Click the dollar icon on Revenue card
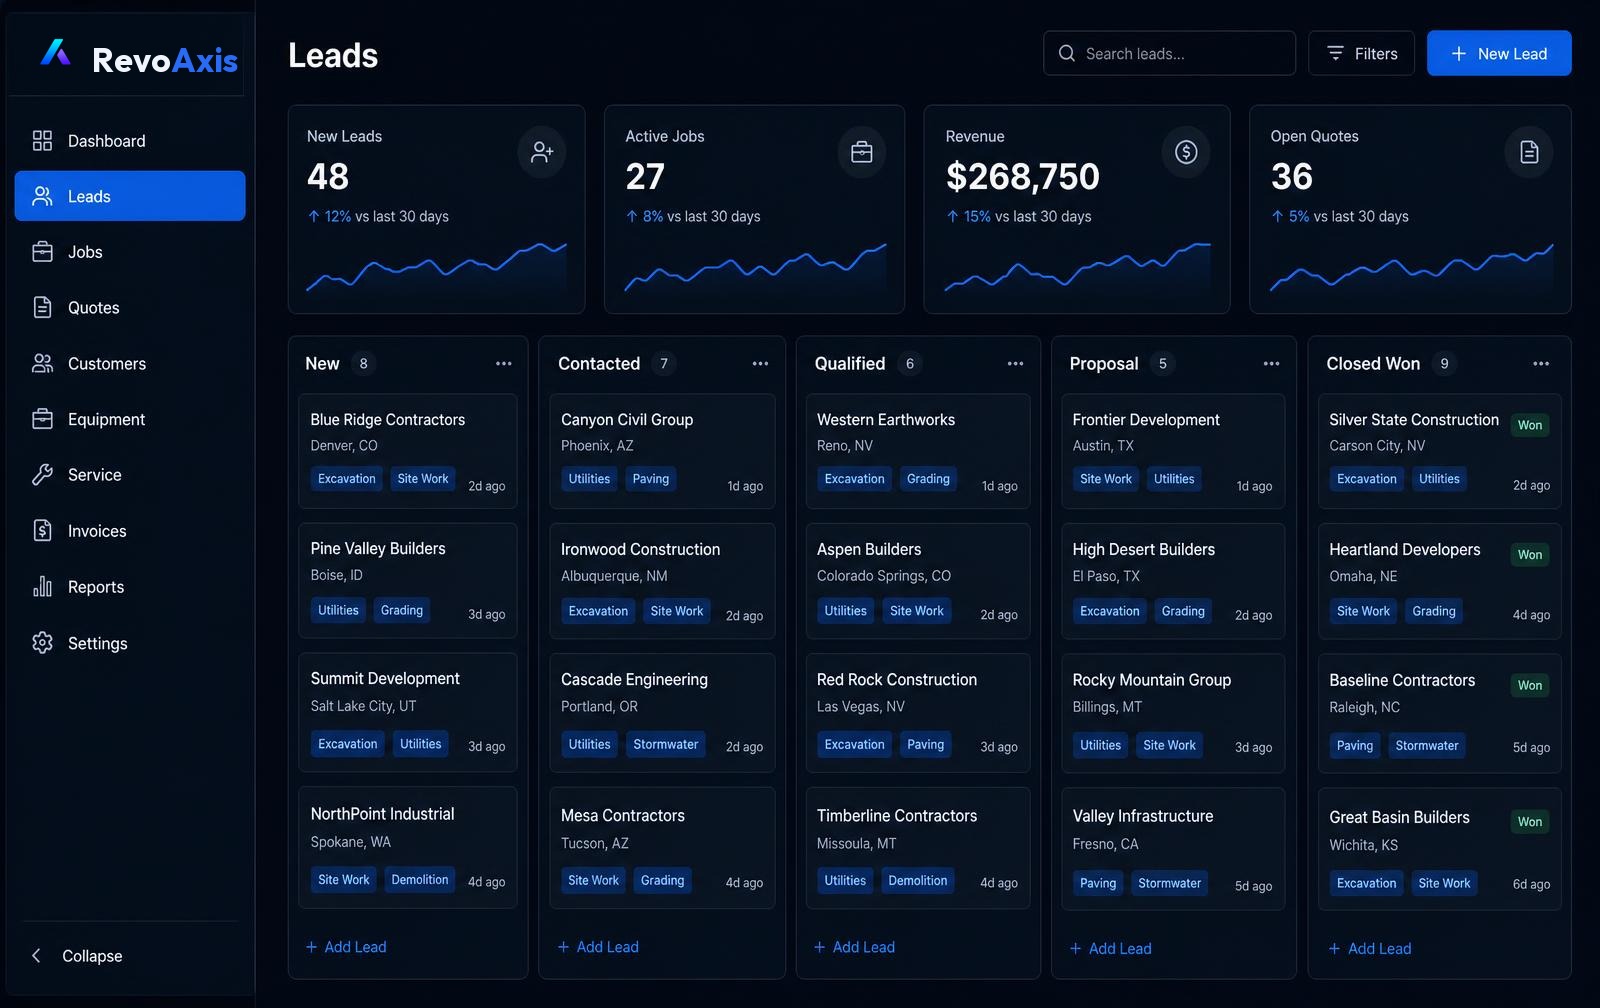The height and width of the screenshot is (1008, 1600). 1186,152
